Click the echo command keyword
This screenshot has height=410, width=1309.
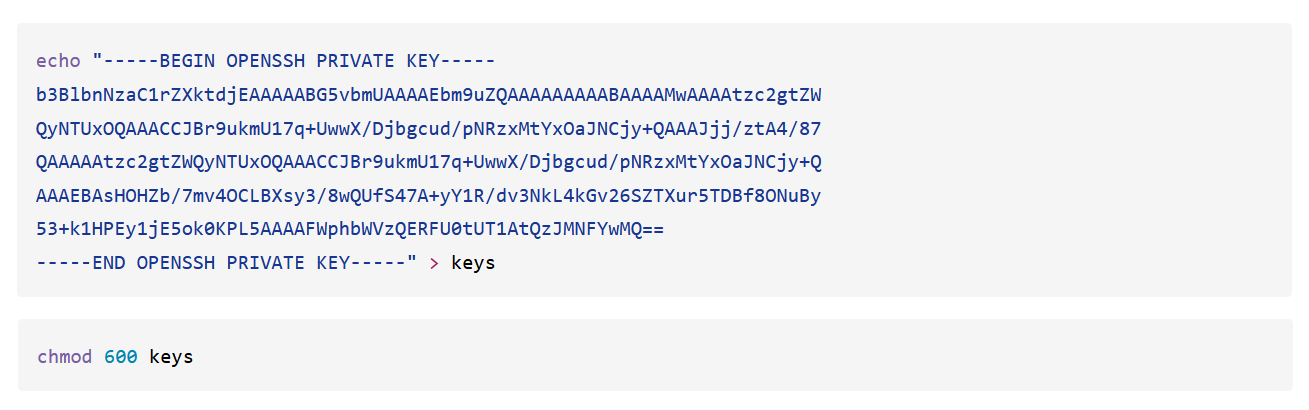[58, 61]
